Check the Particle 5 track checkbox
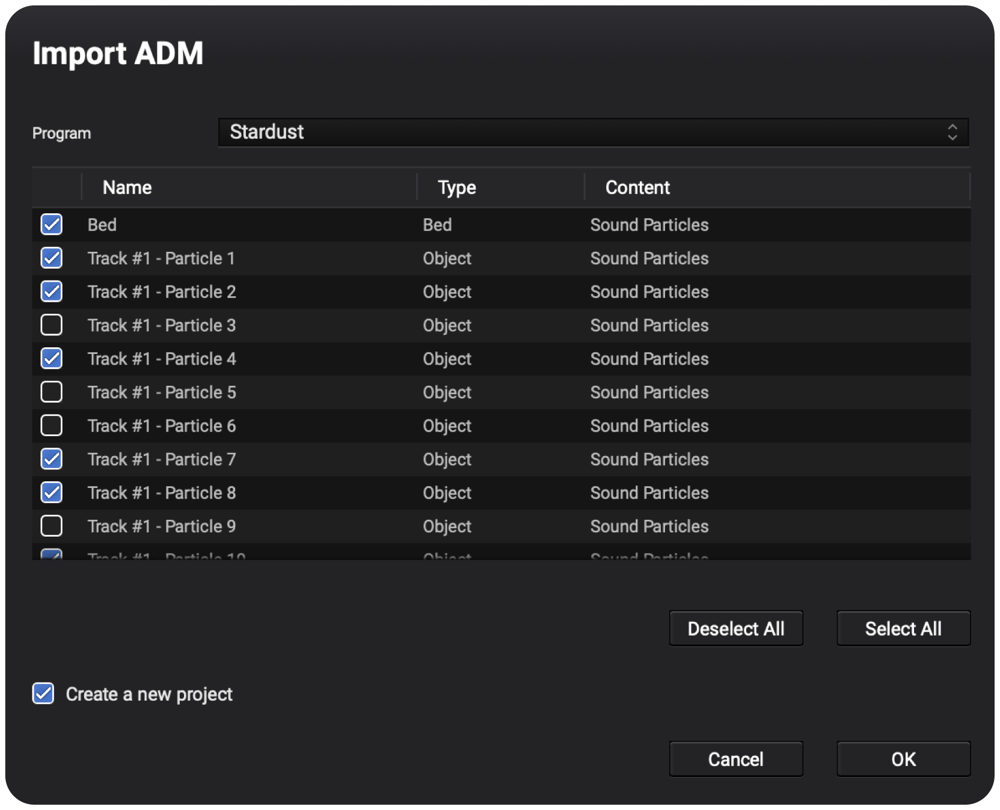The image size is (1000, 810). [51, 392]
